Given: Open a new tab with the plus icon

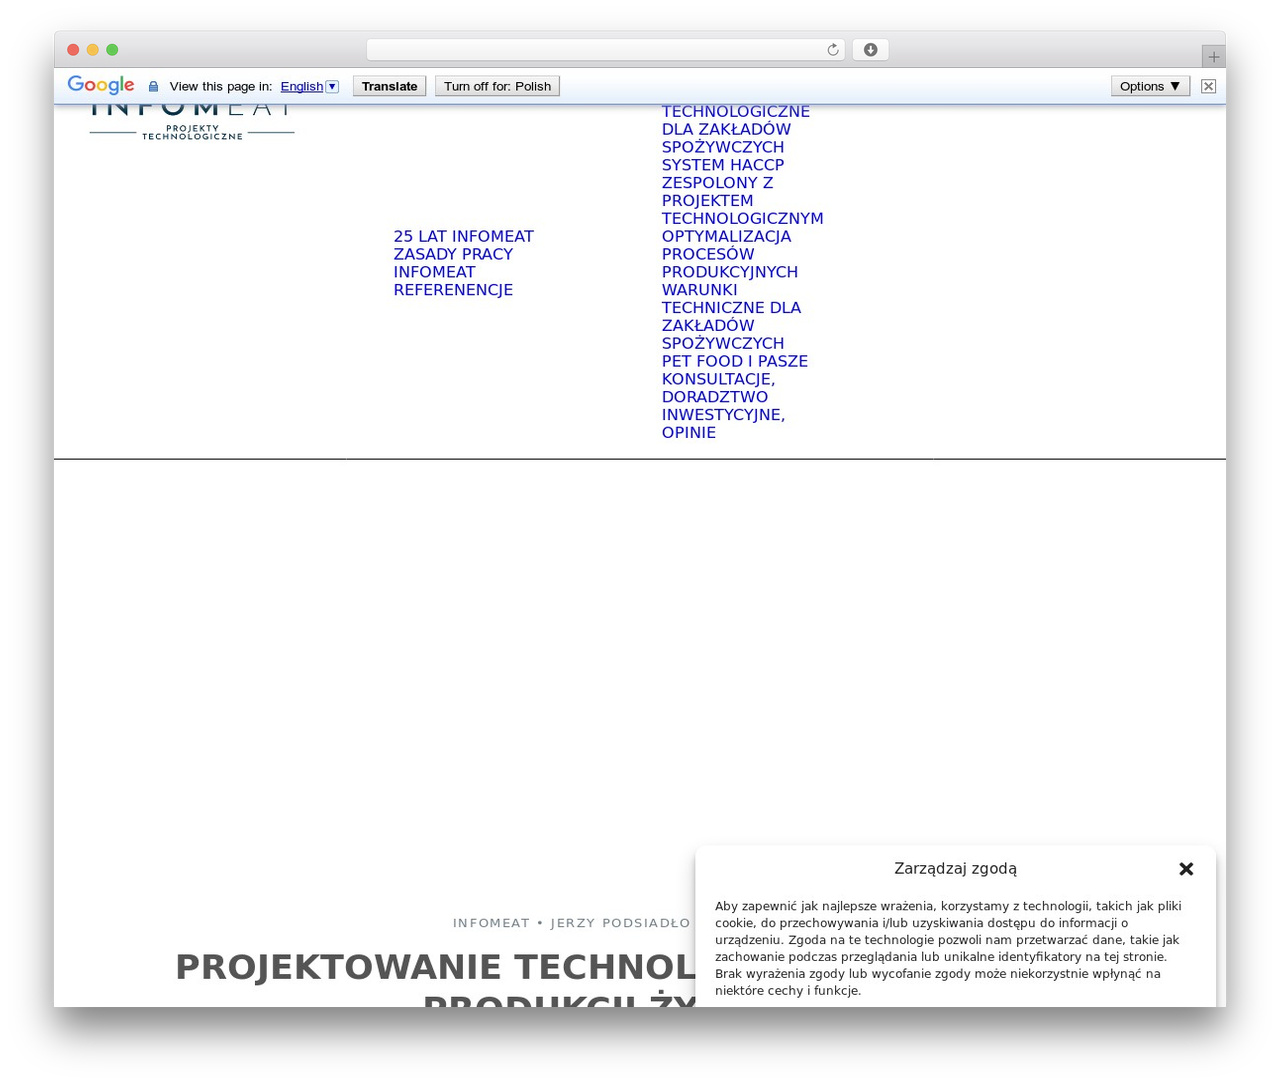Looking at the screenshot, I should pyautogui.click(x=1213, y=57).
